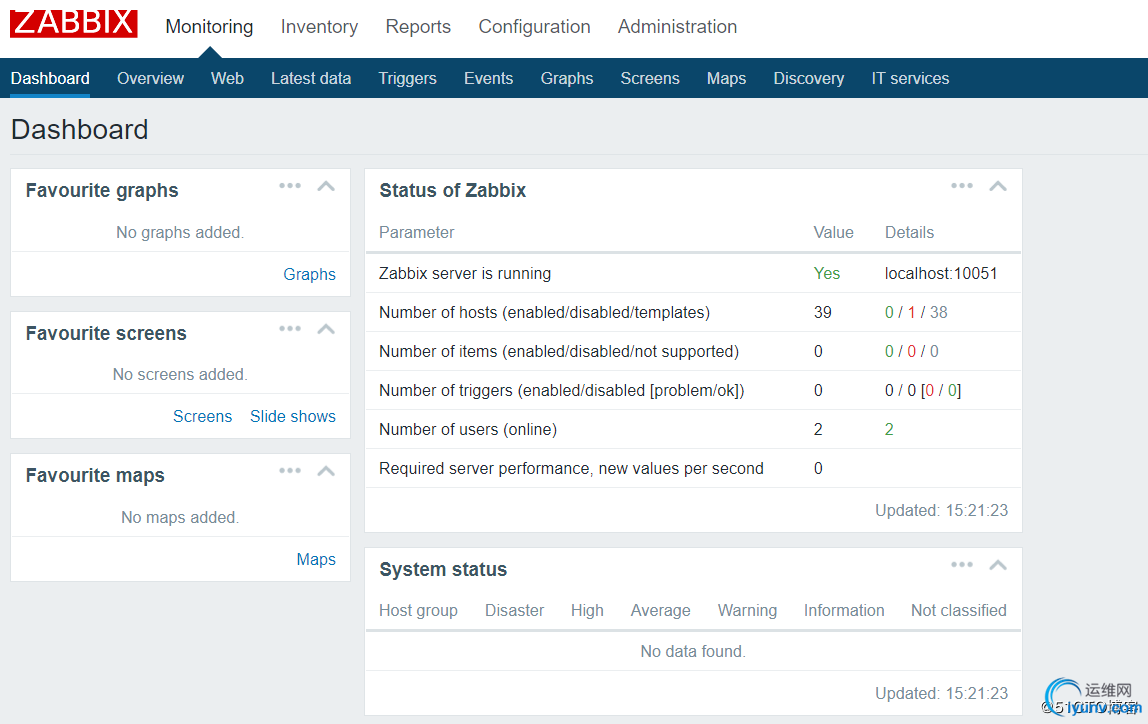Click the 'No data found.' message
Image resolution: width=1148 pixels, height=724 pixels.
693,652
